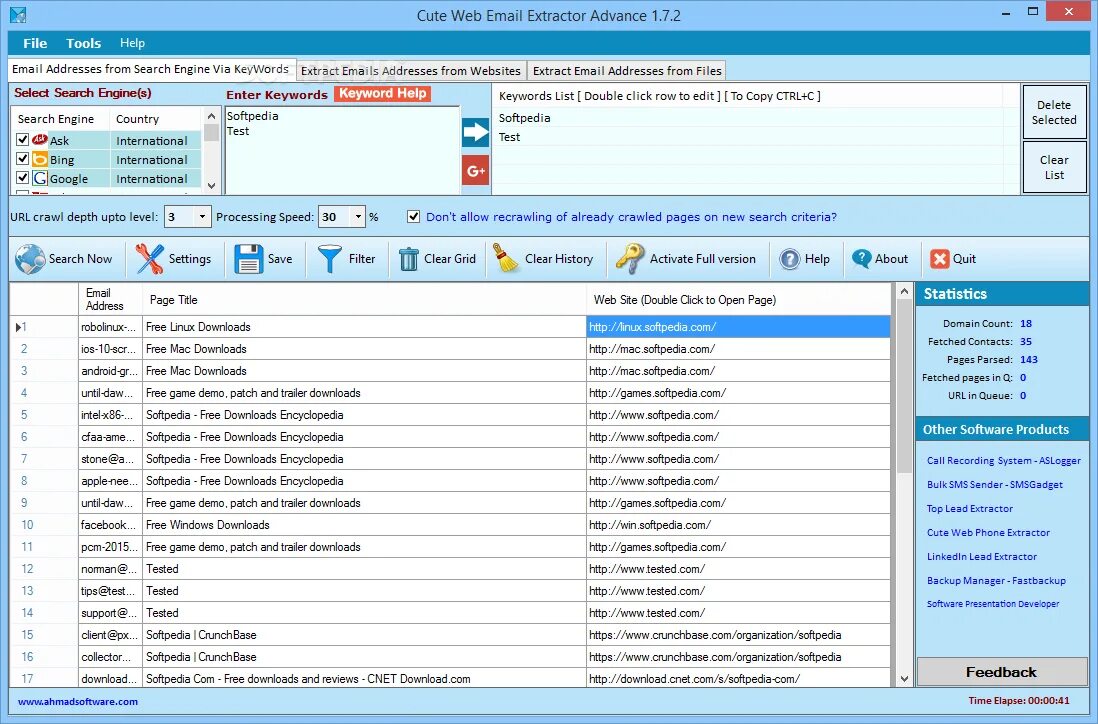Open the Top Lead Extractor link
1098x724 pixels.
970,508
